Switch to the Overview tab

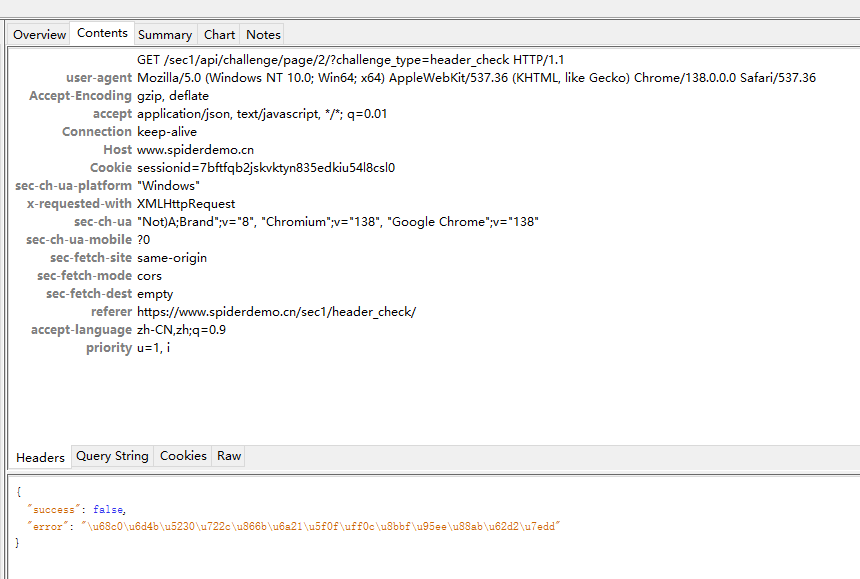(39, 34)
